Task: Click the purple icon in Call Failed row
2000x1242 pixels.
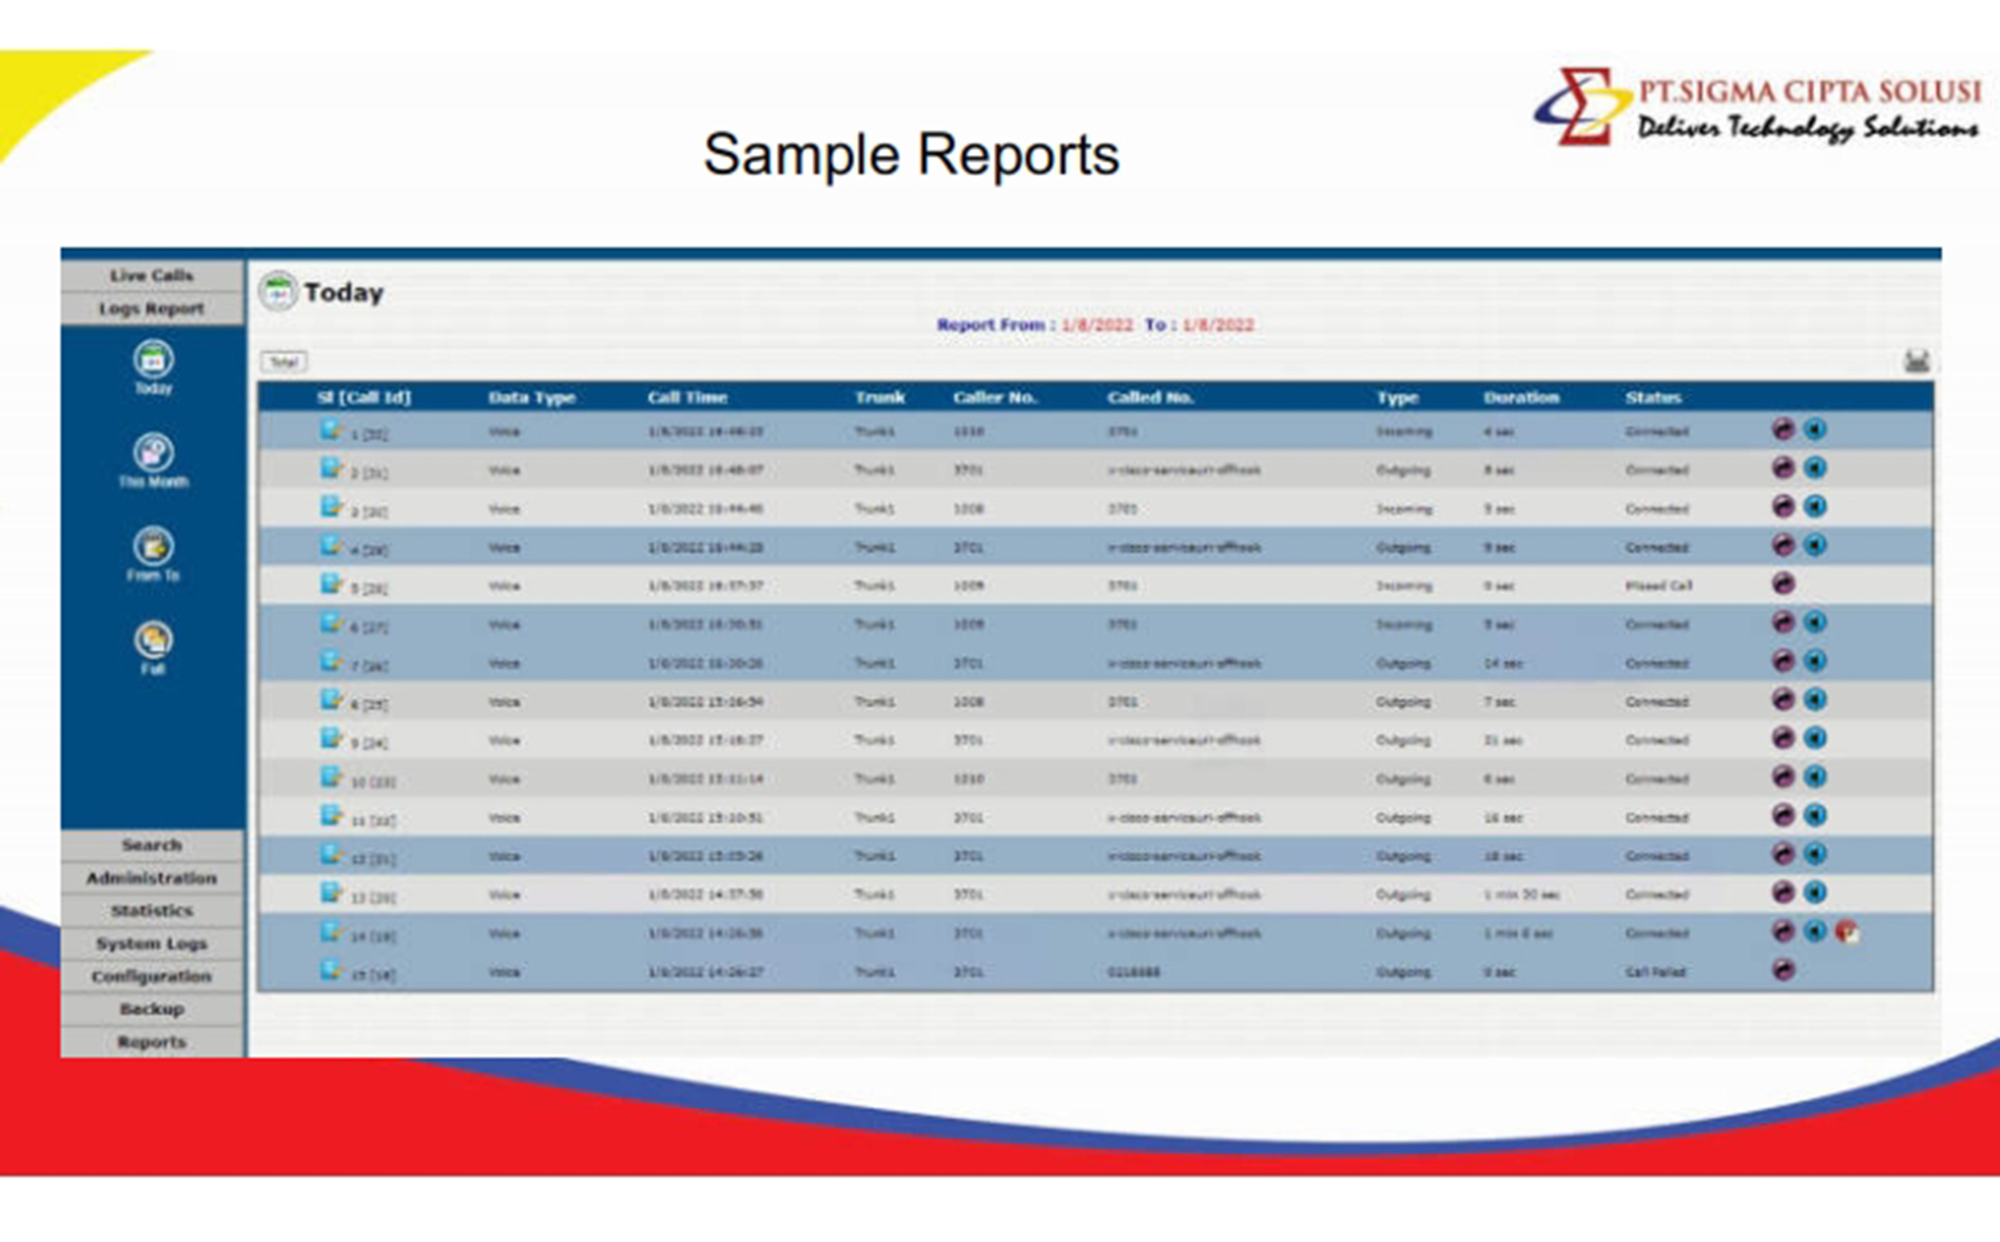Action: [1783, 970]
